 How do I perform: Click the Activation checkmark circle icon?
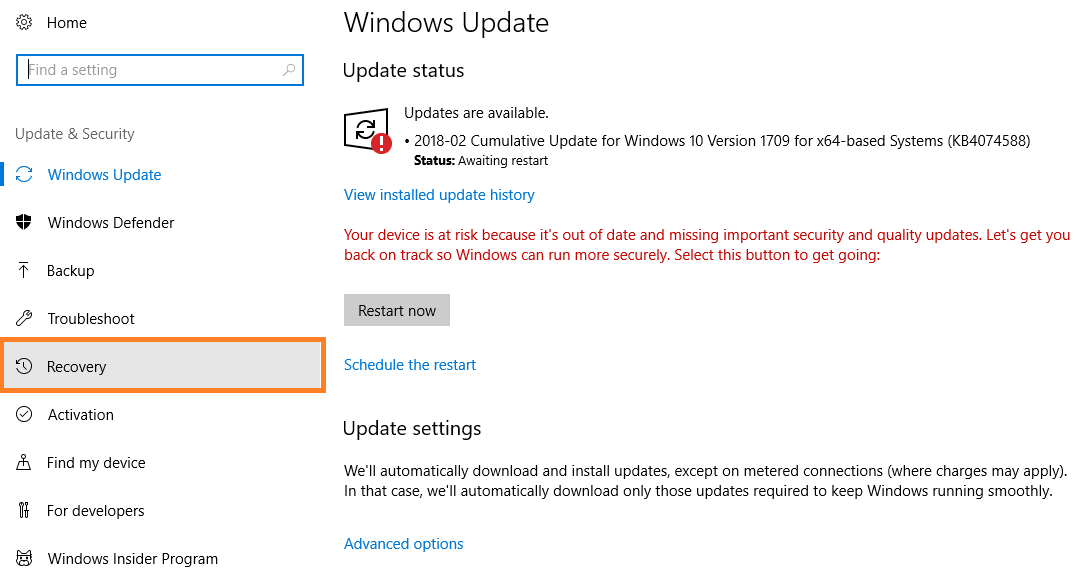(x=25, y=415)
